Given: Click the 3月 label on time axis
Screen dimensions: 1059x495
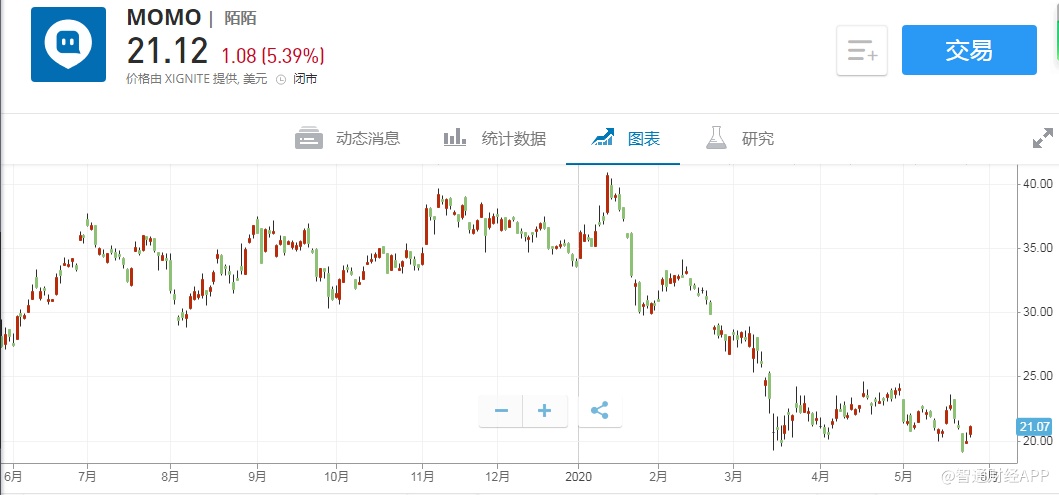Looking at the screenshot, I should click(733, 476).
